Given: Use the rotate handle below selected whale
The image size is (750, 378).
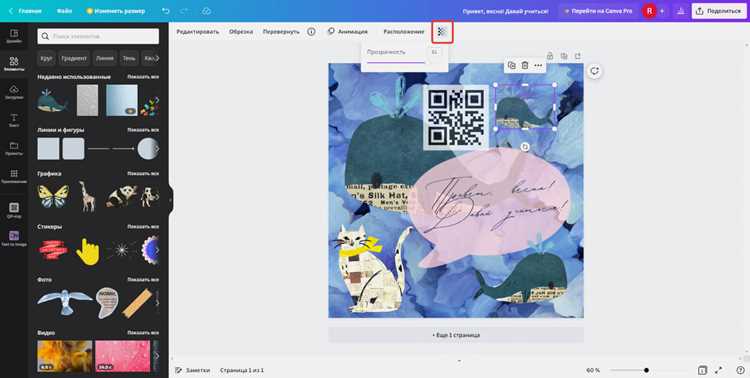Looking at the screenshot, I should pos(525,147).
